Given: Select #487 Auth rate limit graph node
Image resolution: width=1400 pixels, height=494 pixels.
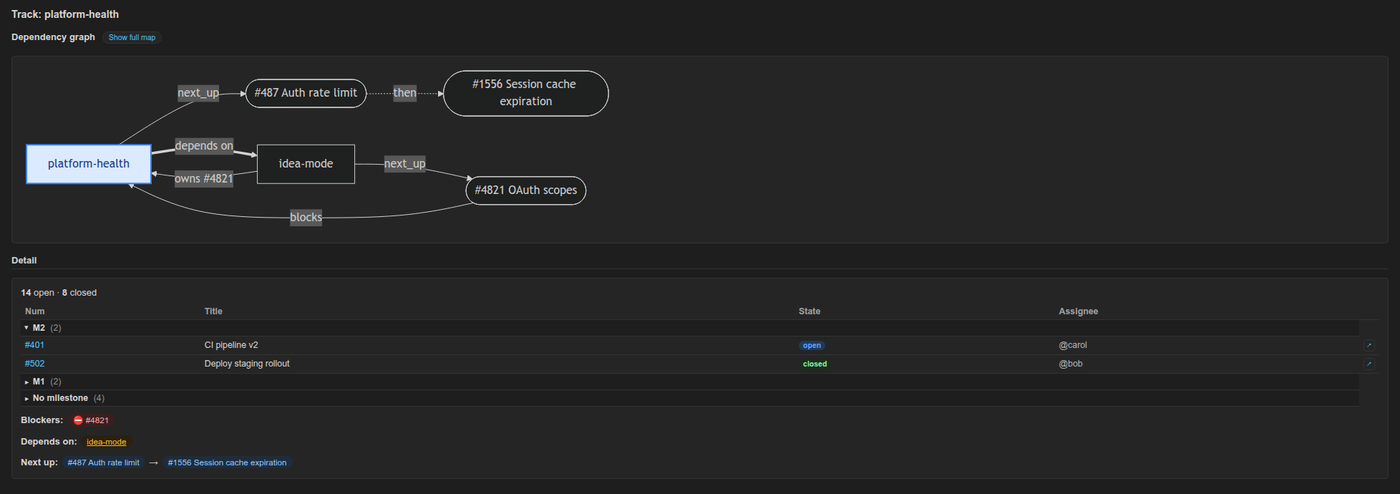Looking at the screenshot, I should tap(306, 93).
